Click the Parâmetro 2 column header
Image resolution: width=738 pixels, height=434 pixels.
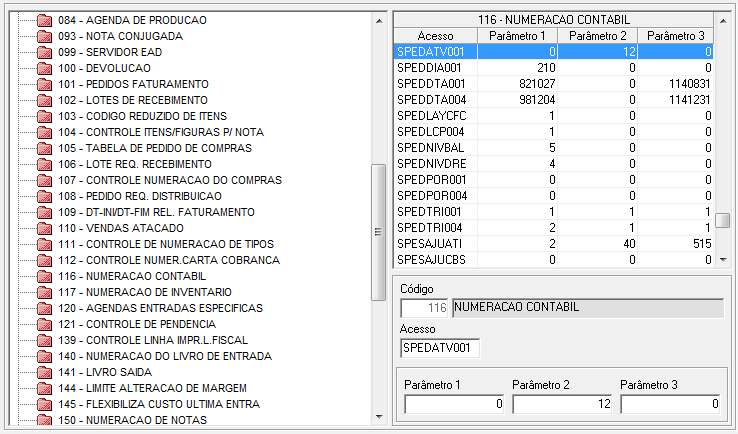pos(597,36)
